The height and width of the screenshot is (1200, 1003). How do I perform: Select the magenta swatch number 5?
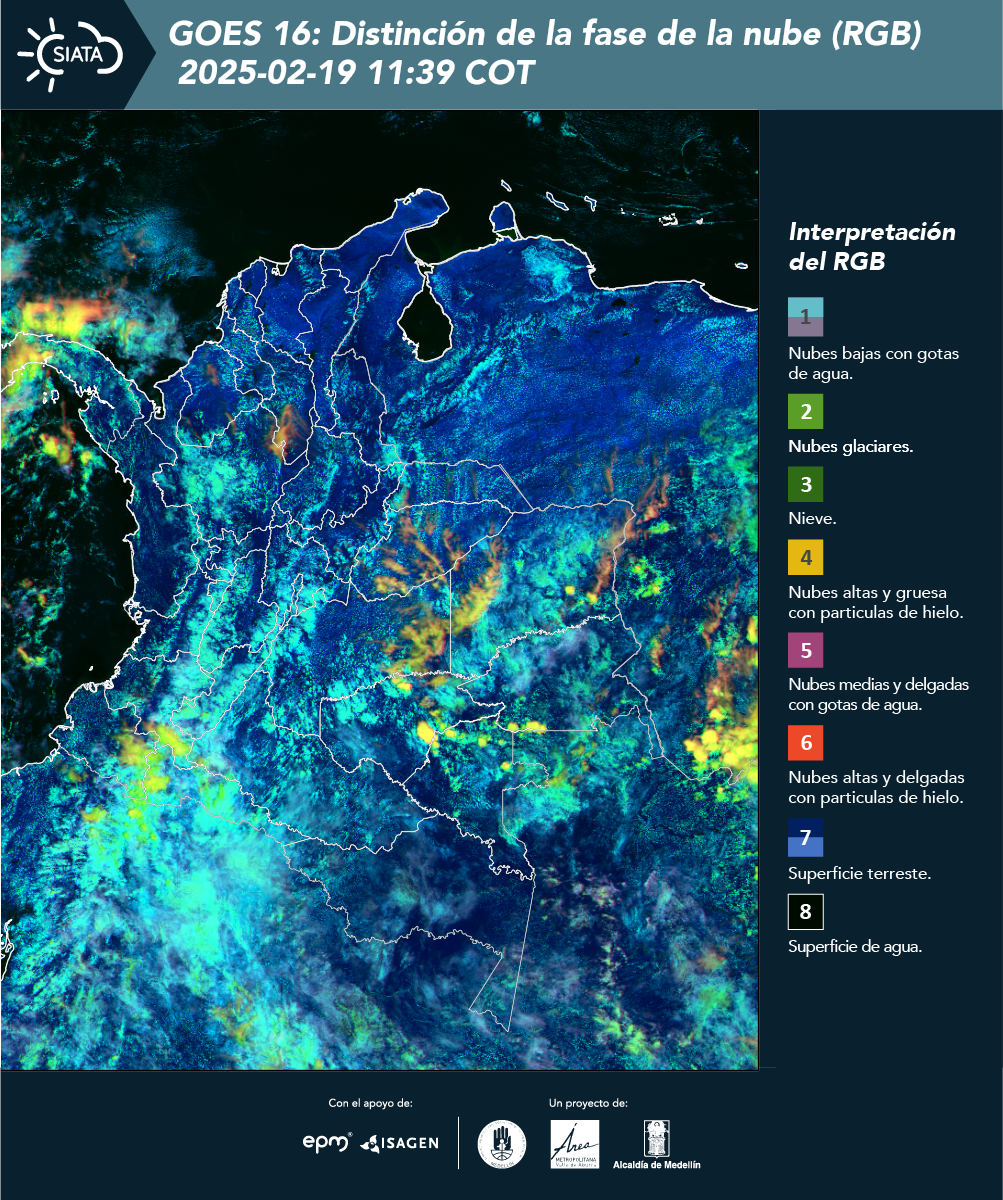(x=806, y=650)
